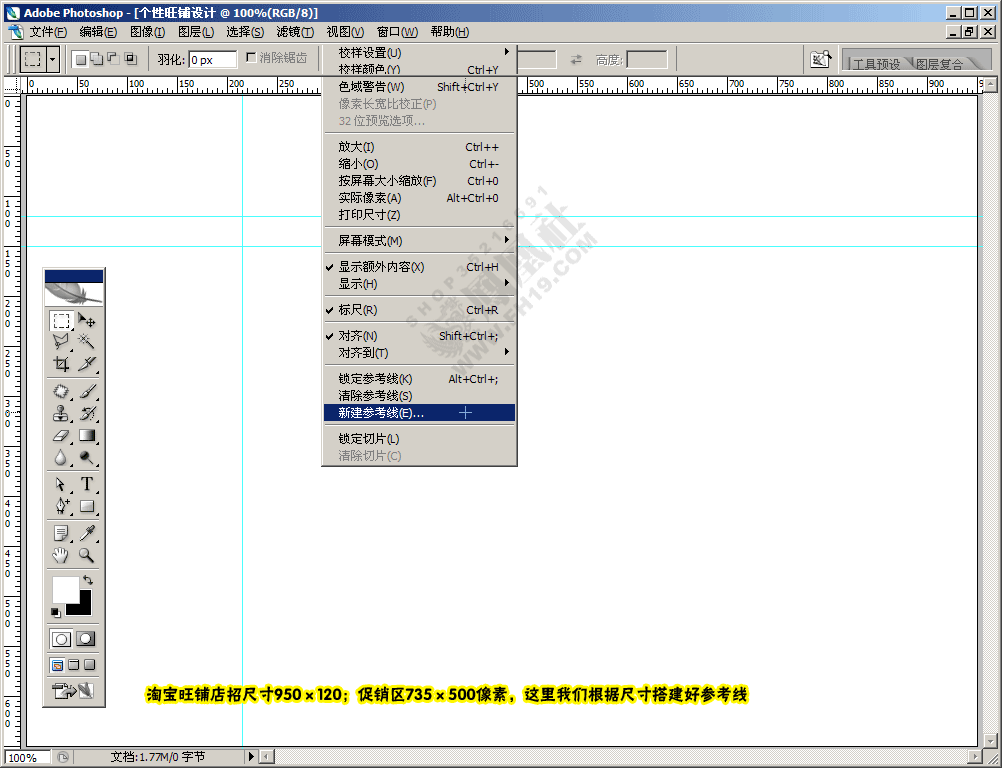
Task: Open the 编辑(E) menu
Action: point(98,31)
